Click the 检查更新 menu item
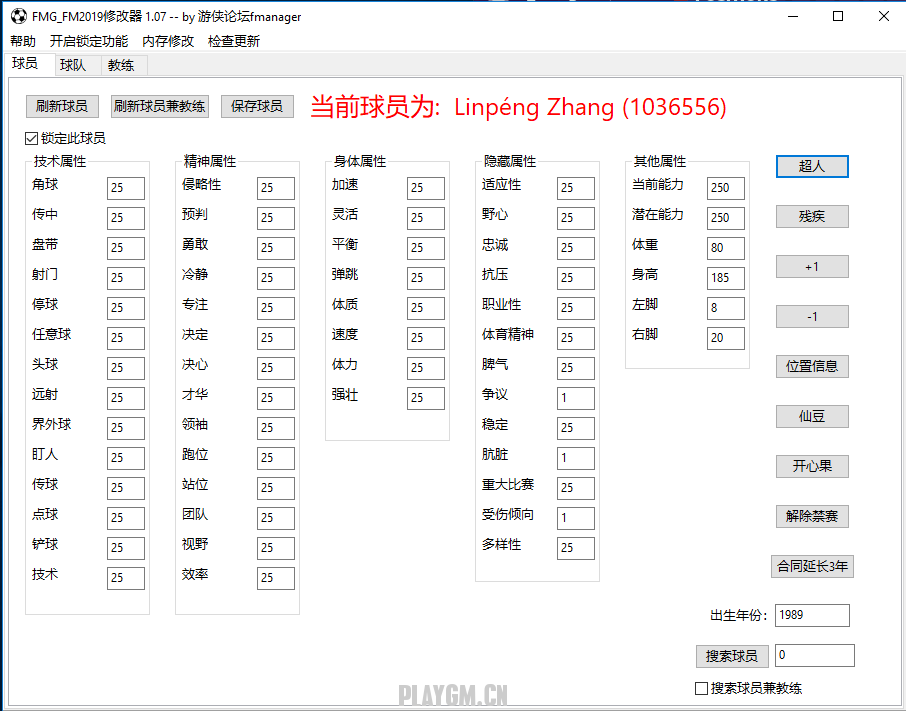The width and height of the screenshot is (906, 711). click(234, 41)
